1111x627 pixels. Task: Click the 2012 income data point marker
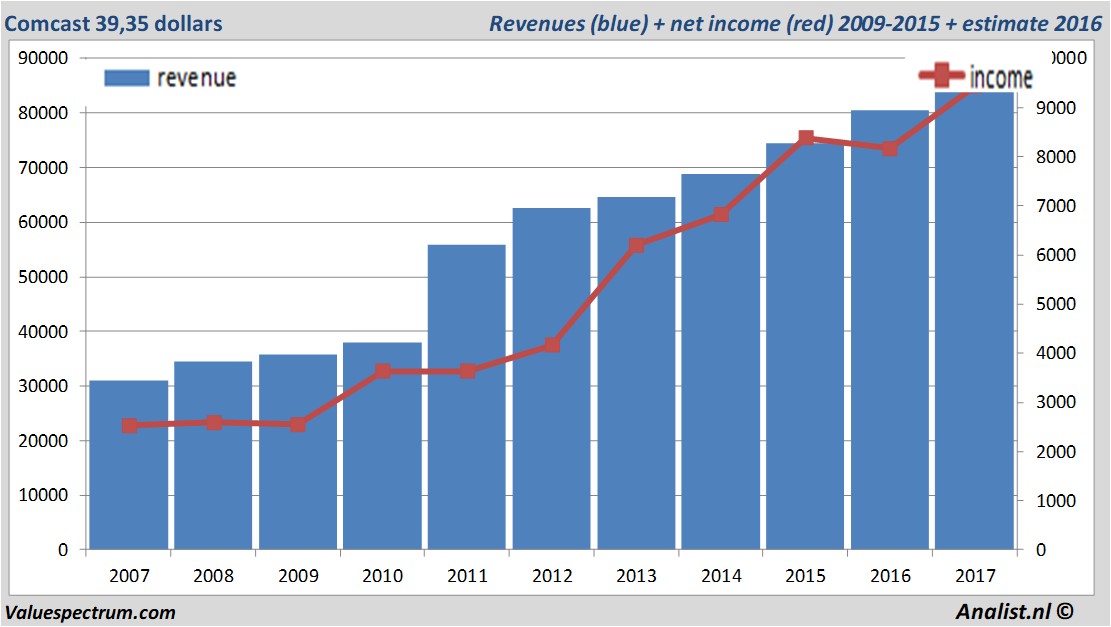tap(551, 345)
